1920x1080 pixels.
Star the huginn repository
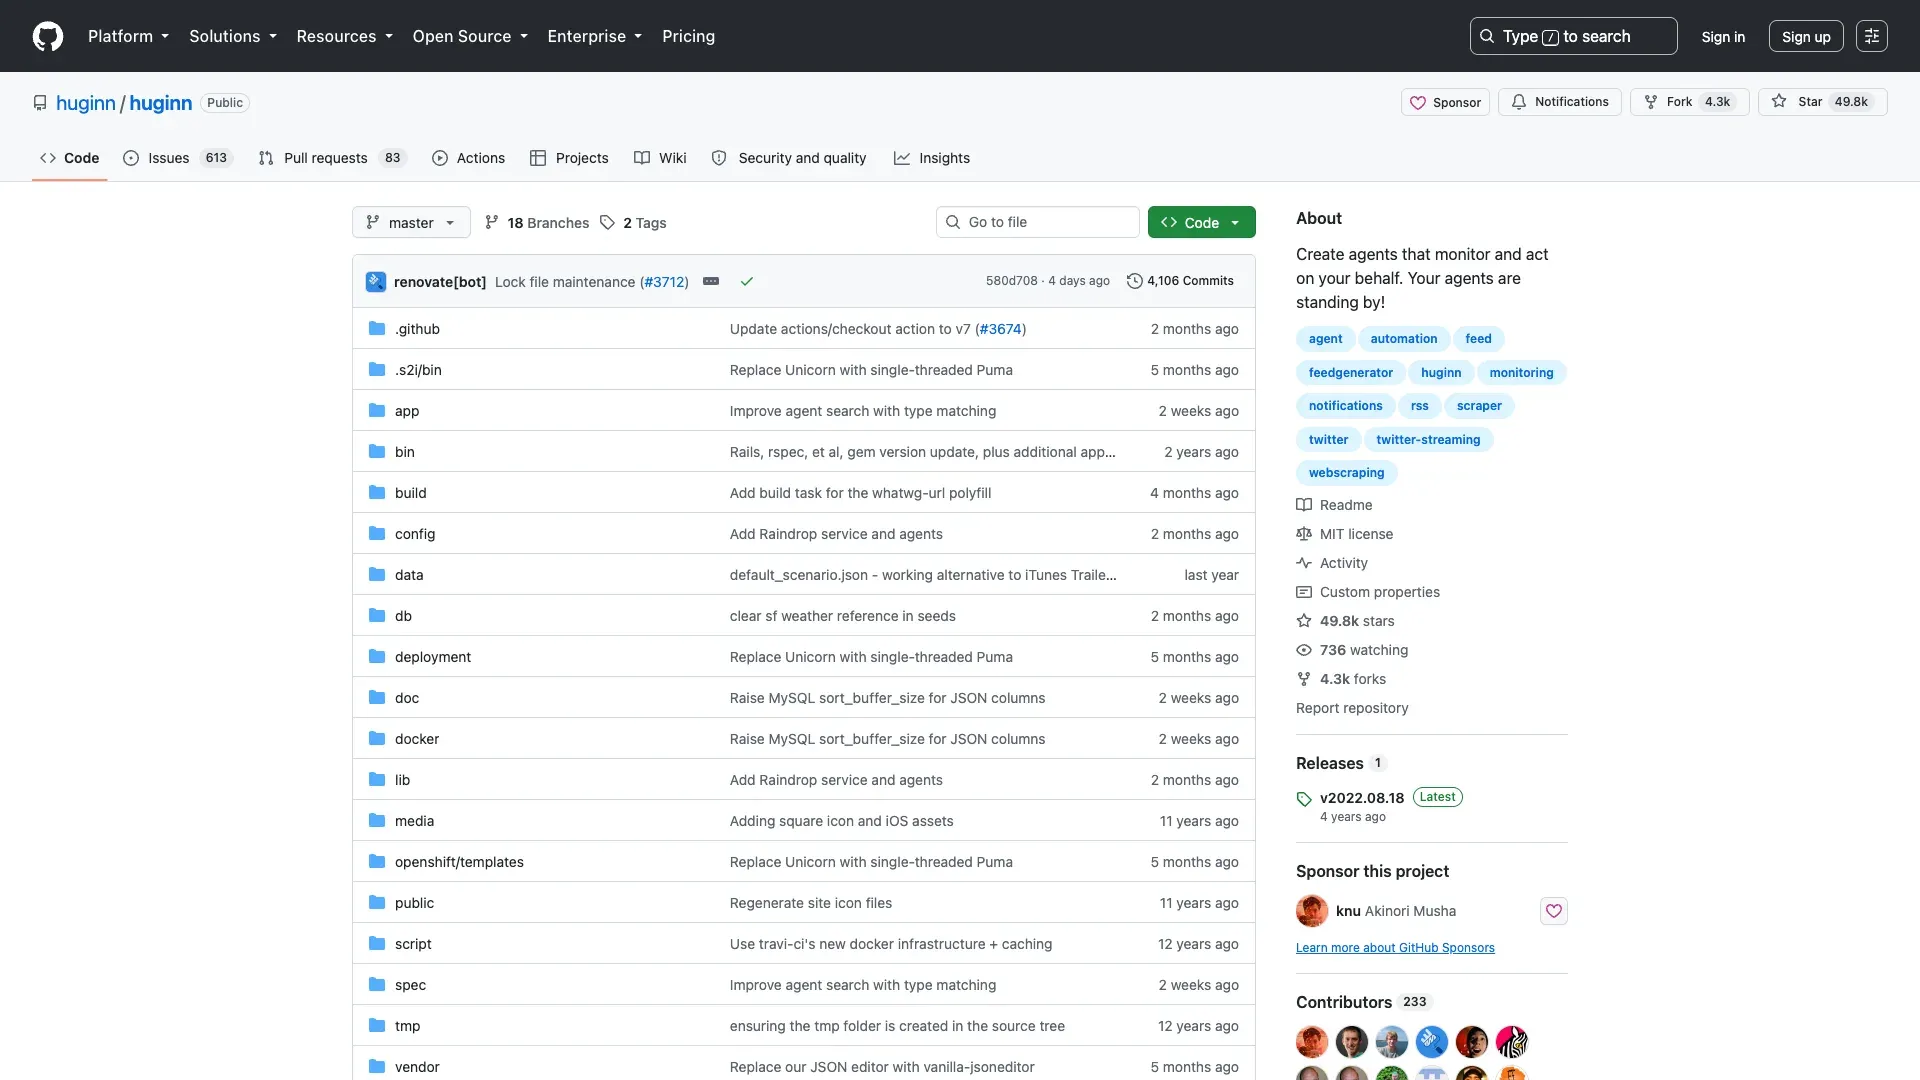click(1822, 102)
